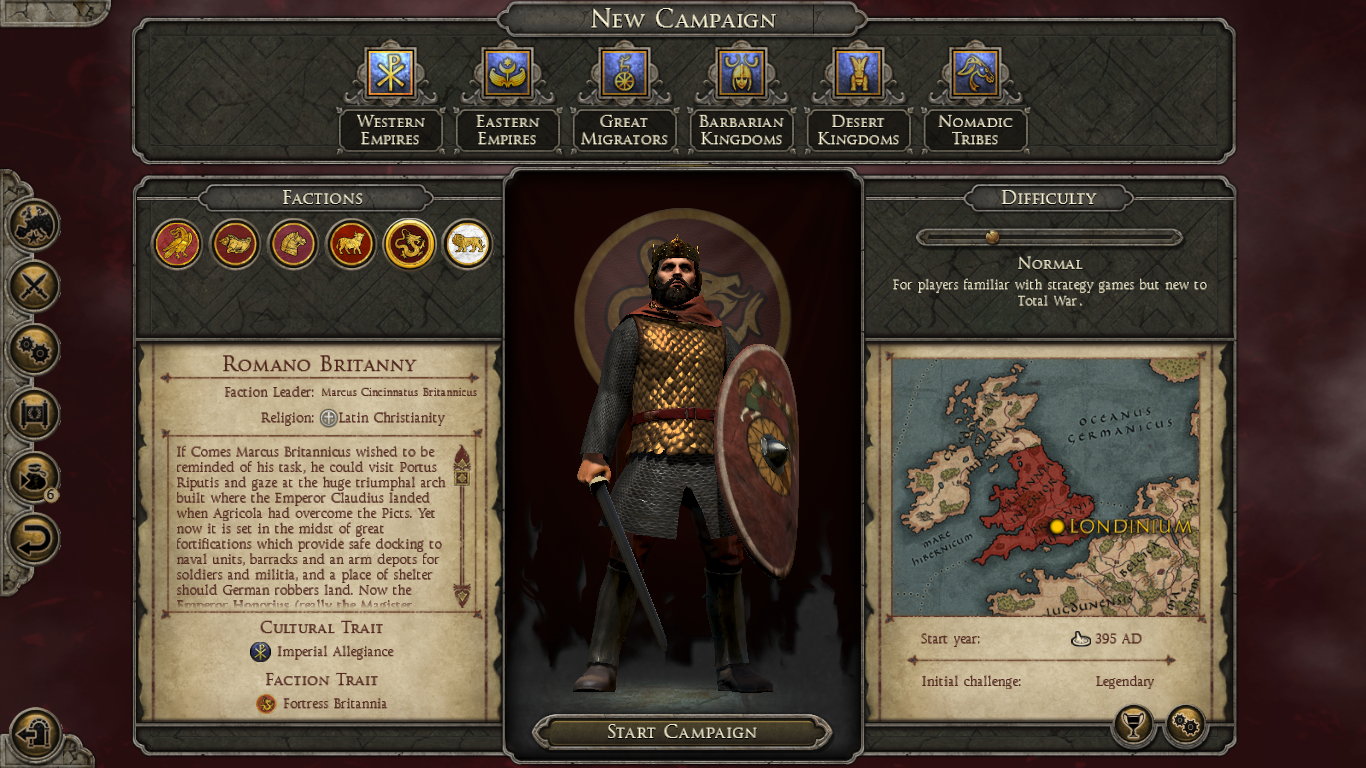Adjust the difficulty slider handle

coord(992,237)
